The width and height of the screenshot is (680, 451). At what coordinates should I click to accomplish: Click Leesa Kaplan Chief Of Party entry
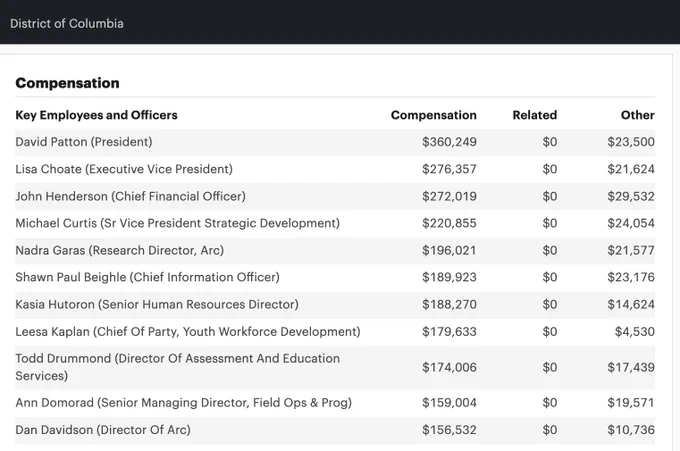click(x=188, y=332)
